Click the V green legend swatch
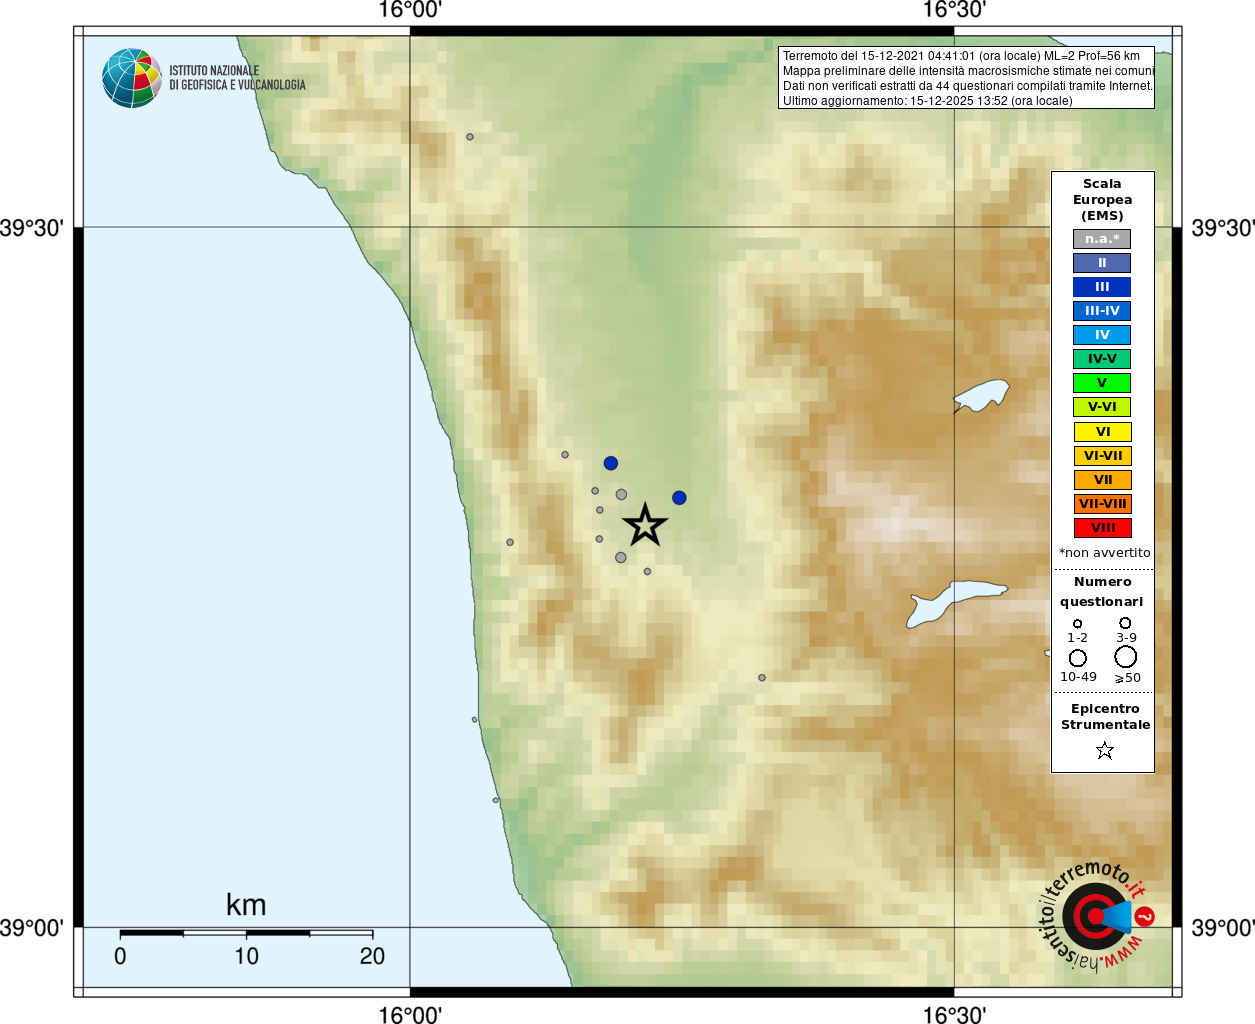1255x1024 pixels. 1102,383
